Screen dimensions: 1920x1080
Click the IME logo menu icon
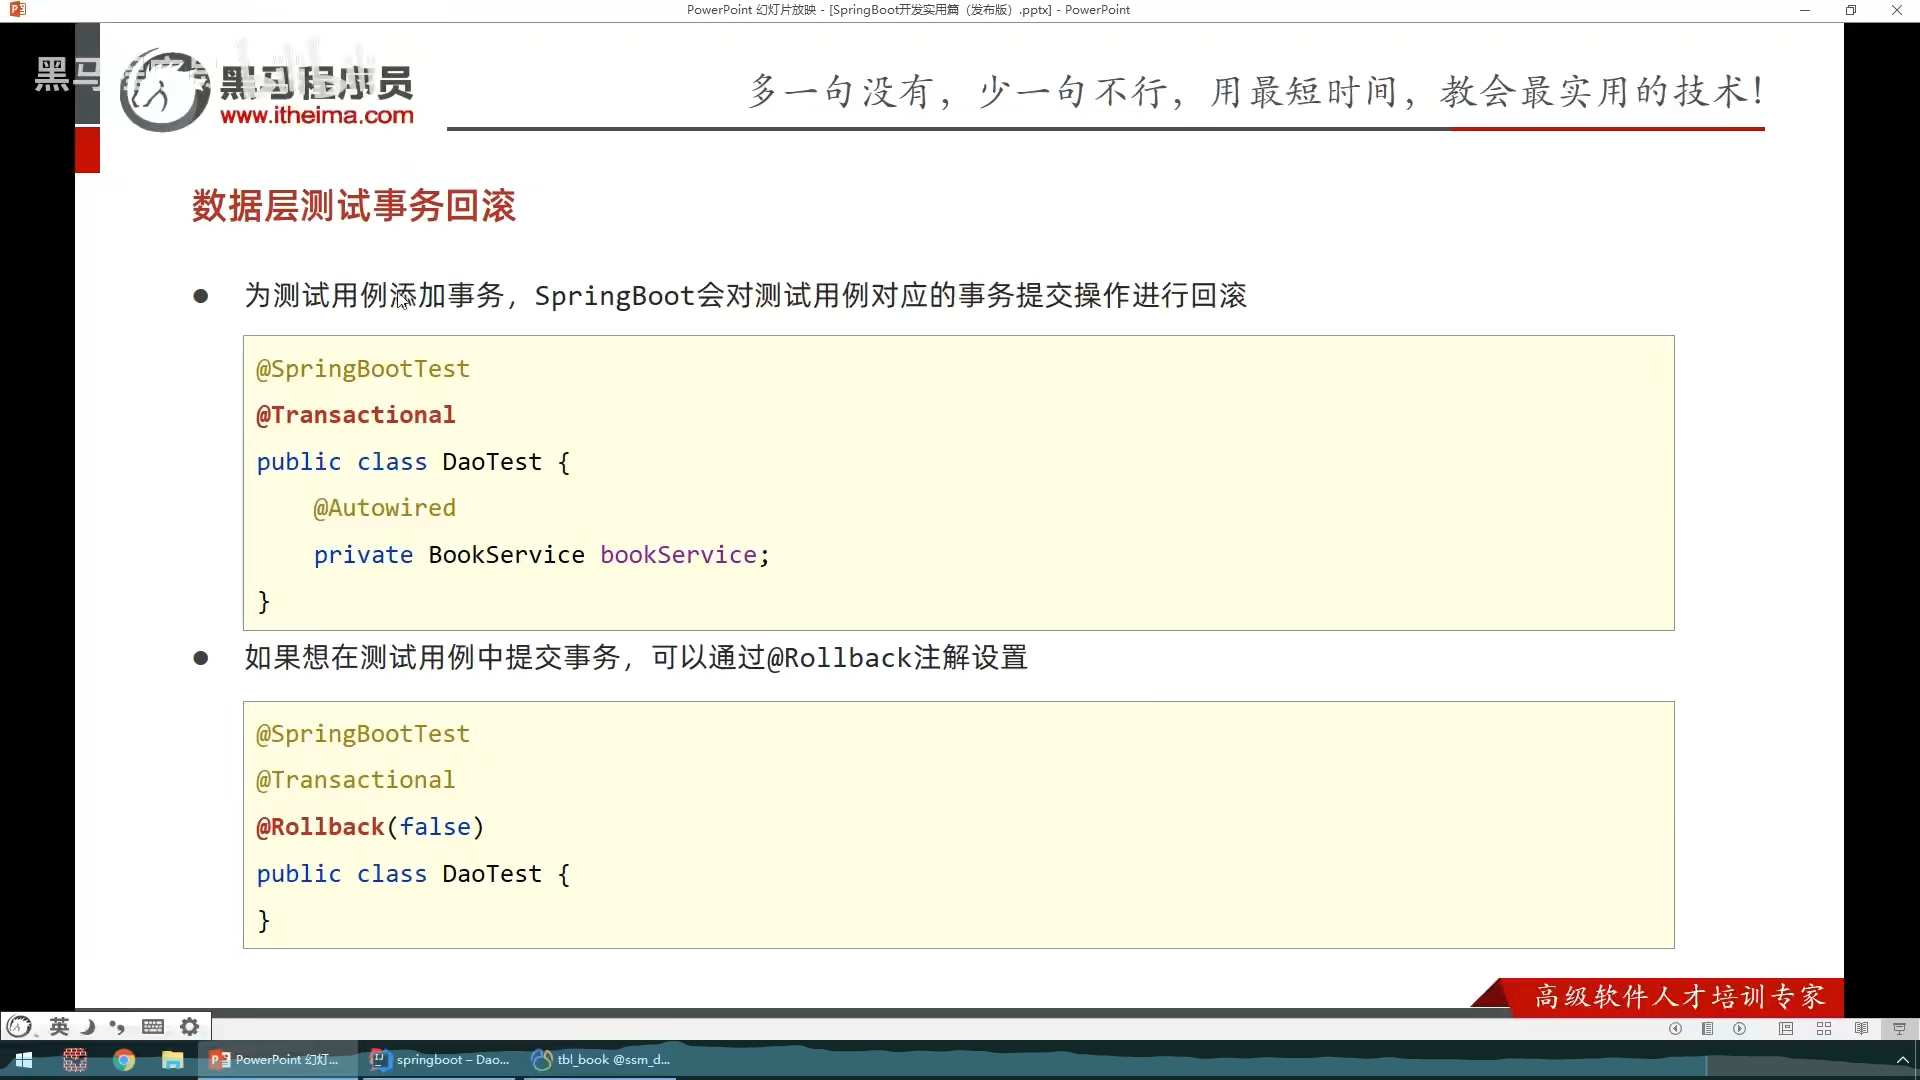(x=19, y=1026)
